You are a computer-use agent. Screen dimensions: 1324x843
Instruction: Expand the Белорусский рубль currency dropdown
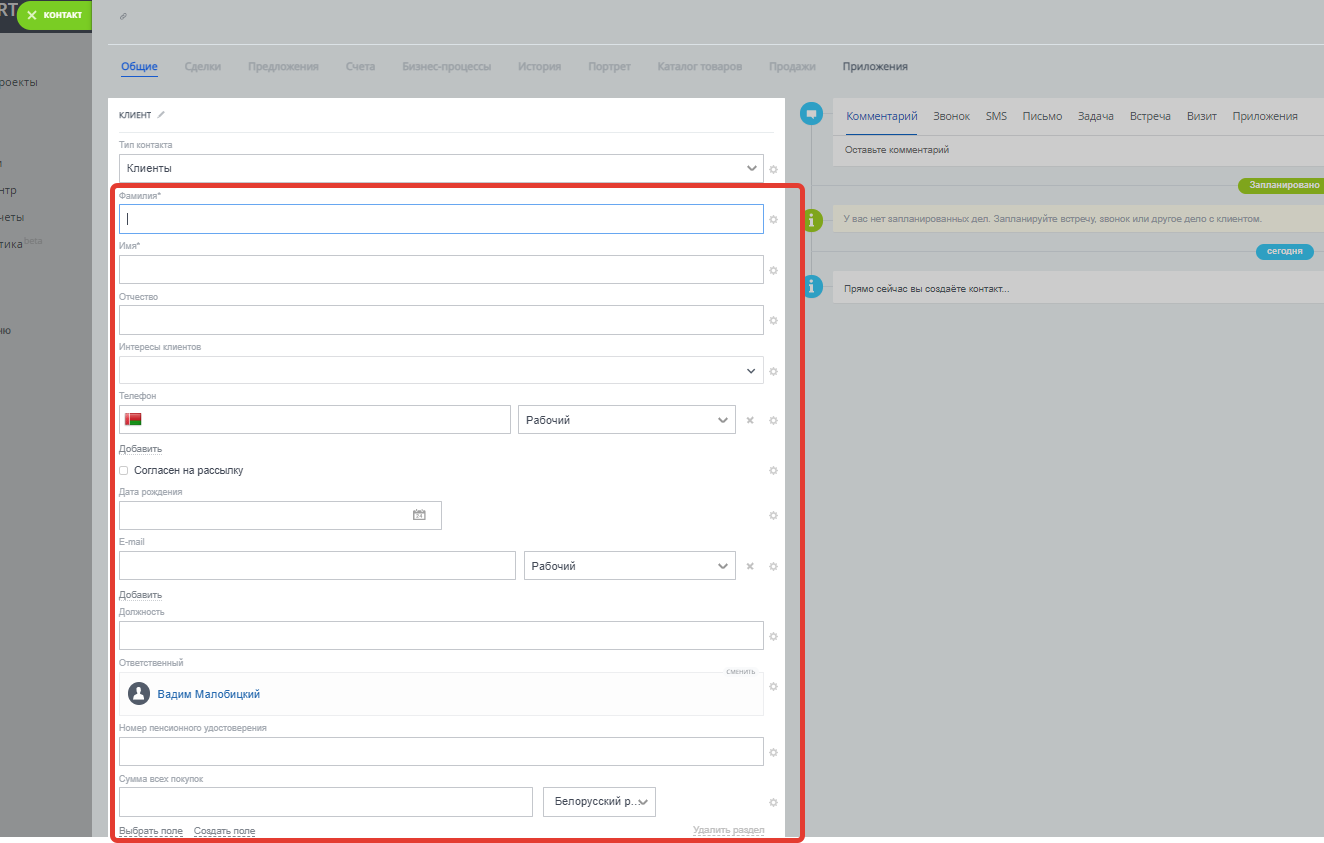click(599, 802)
